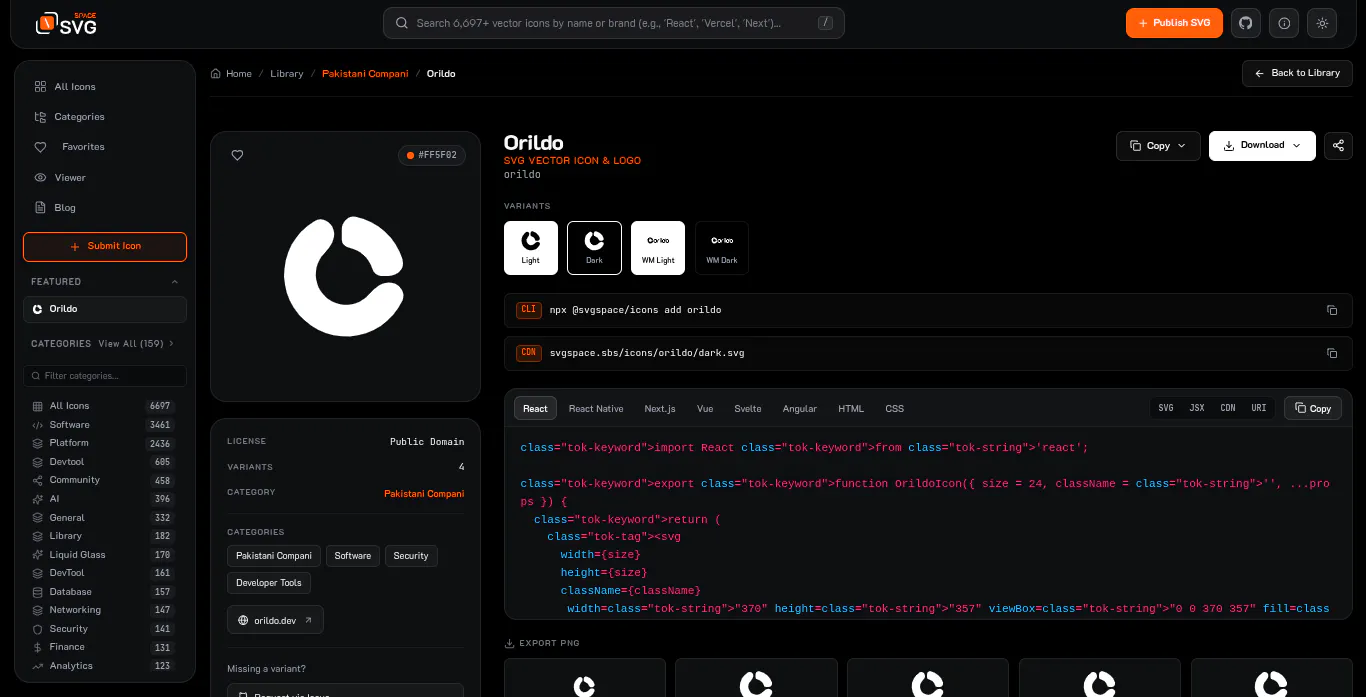The width and height of the screenshot is (1366, 697).
Task: Click the Pakistani Compani tag chip
Action: click(x=274, y=556)
